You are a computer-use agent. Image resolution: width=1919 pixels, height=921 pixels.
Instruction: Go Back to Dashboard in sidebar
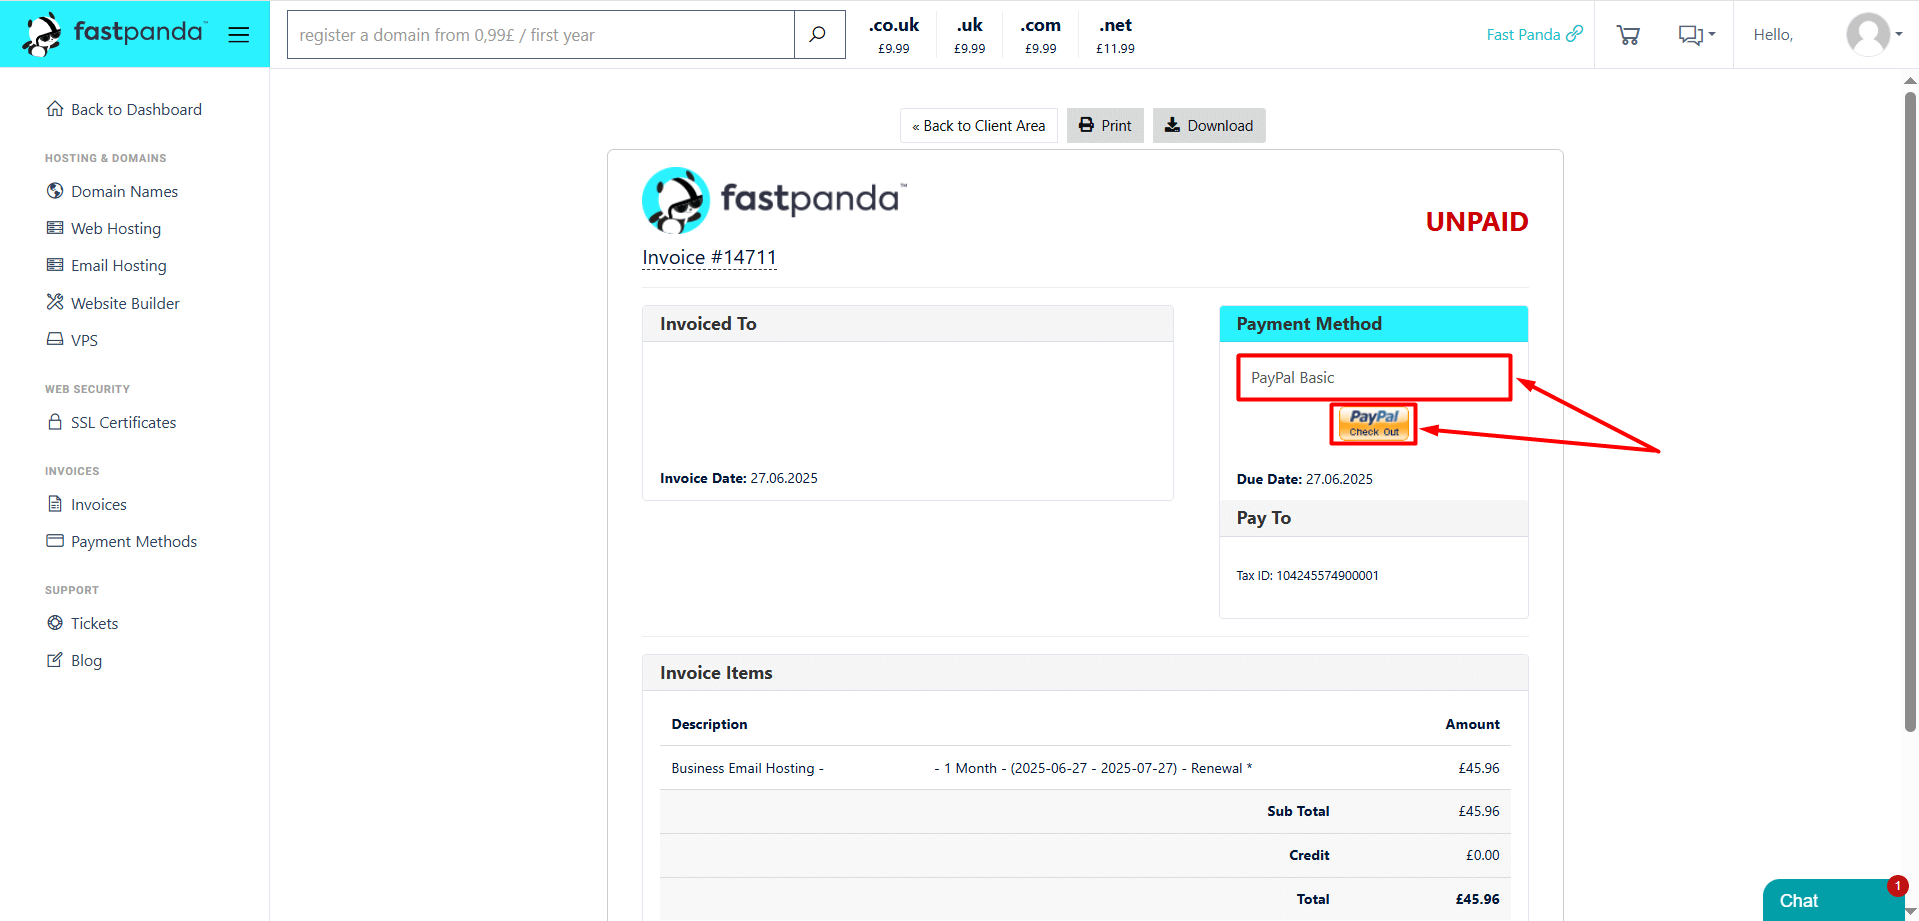coord(124,109)
